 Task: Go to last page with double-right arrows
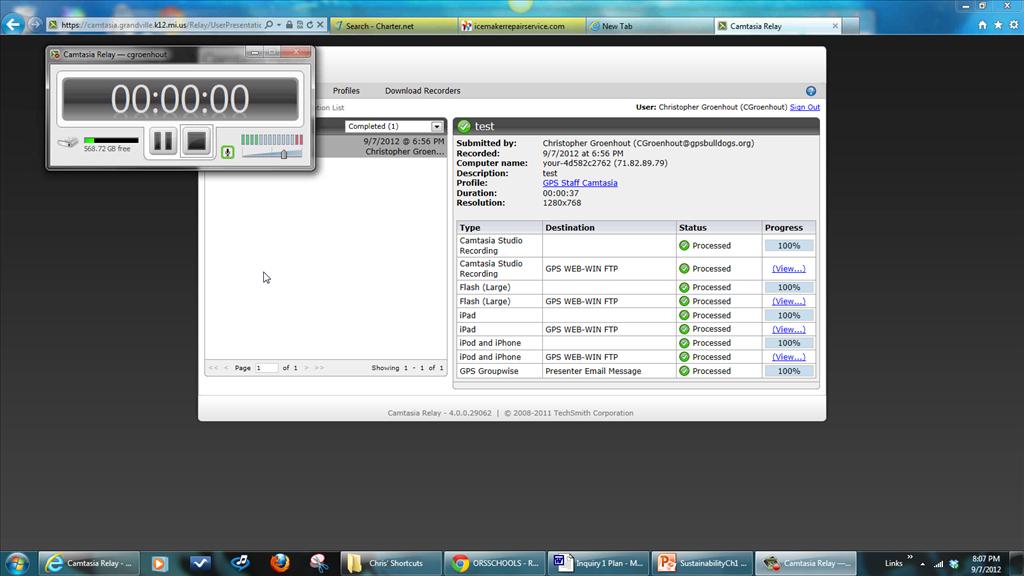pyautogui.click(x=319, y=368)
